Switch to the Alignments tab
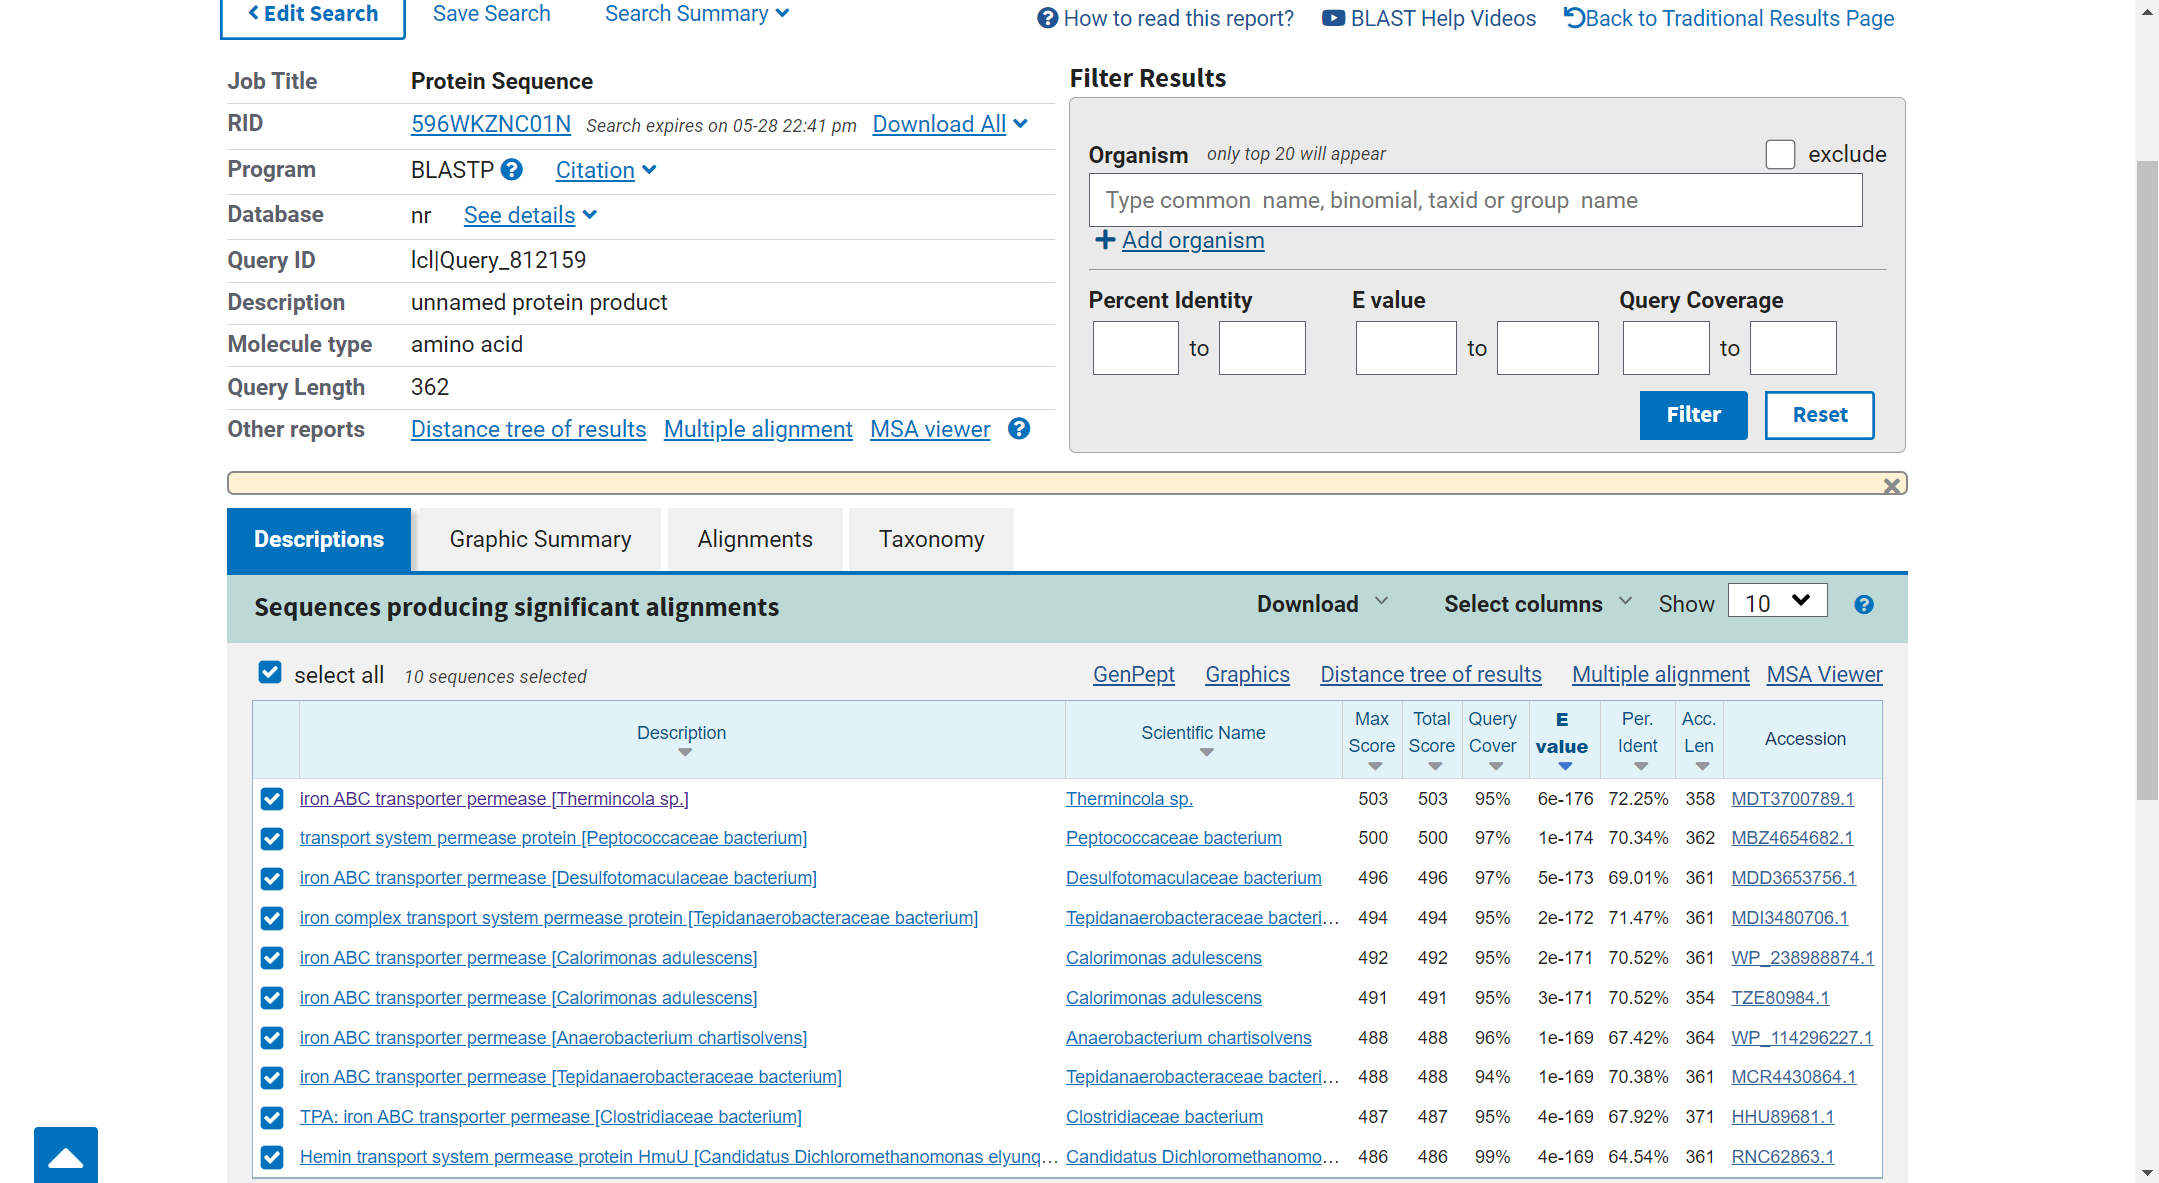 coord(755,540)
